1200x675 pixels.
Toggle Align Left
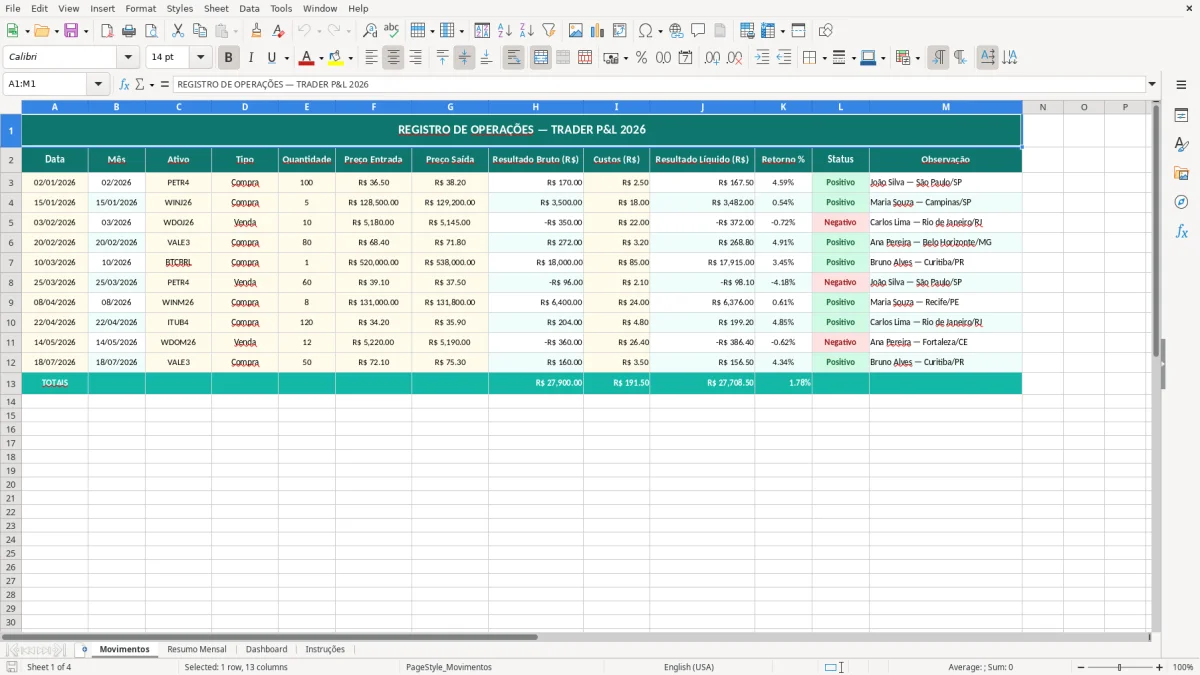[x=371, y=58]
